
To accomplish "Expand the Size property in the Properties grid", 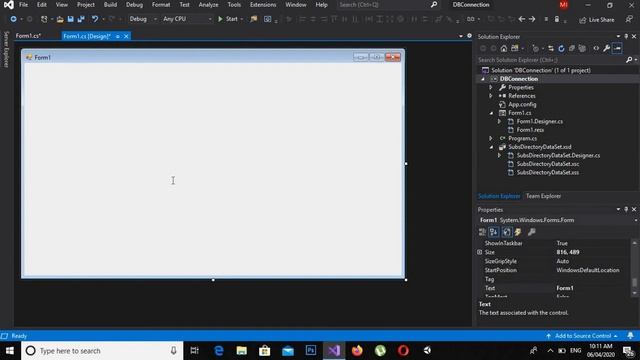I will (x=480, y=252).
